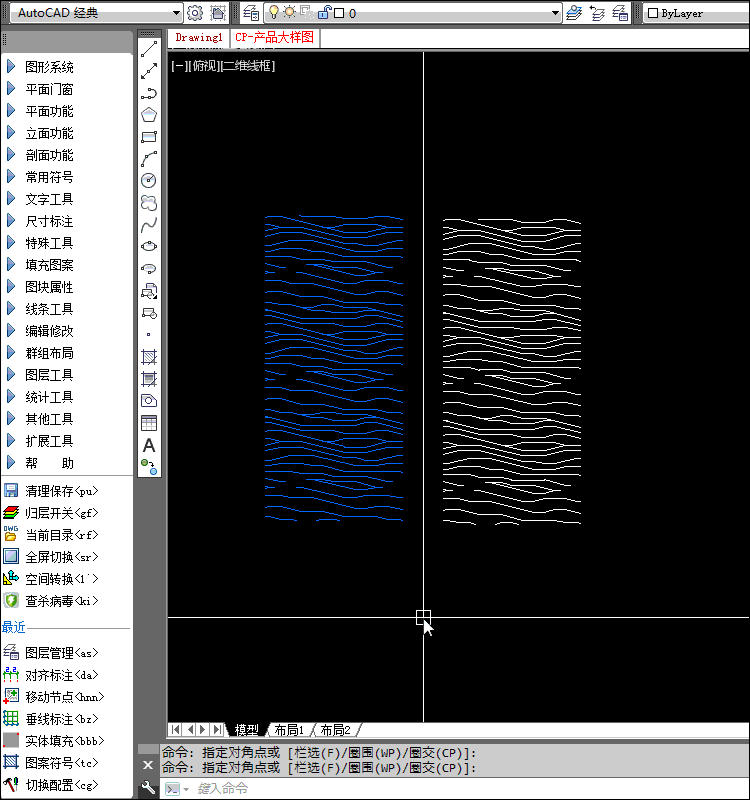Open command line customize wrench
The width and height of the screenshot is (750, 800).
pyautogui.click(x=148, y=787)
